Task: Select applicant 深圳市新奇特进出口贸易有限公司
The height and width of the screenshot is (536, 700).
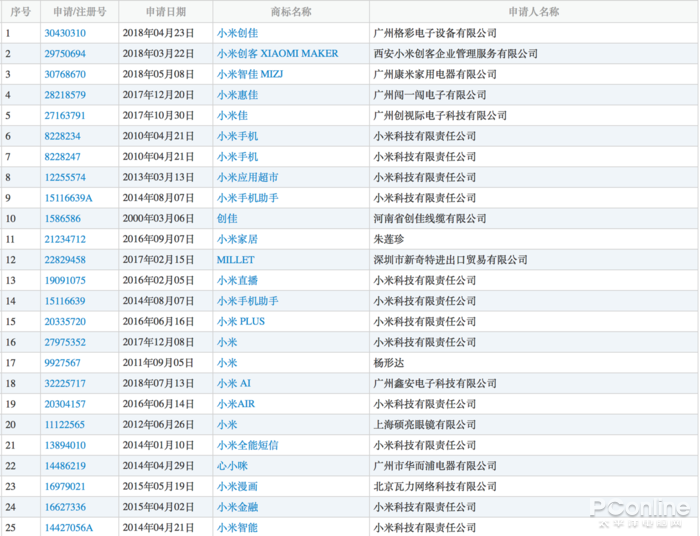Action: (x=450, y=260)
